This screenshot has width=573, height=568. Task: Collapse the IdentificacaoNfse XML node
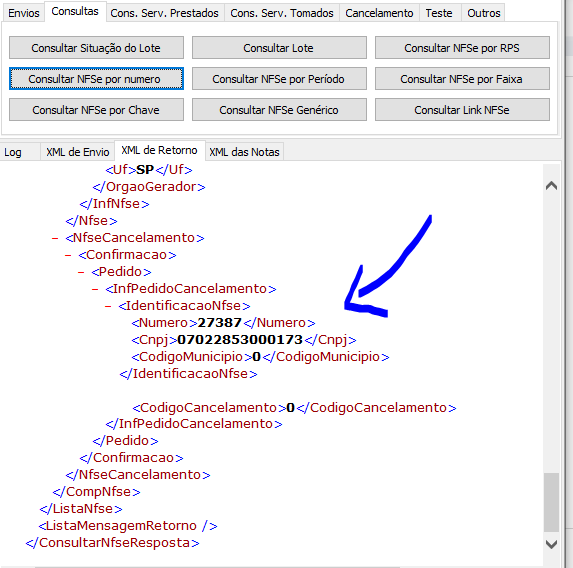pyautogui.click(x=108, y=306)
